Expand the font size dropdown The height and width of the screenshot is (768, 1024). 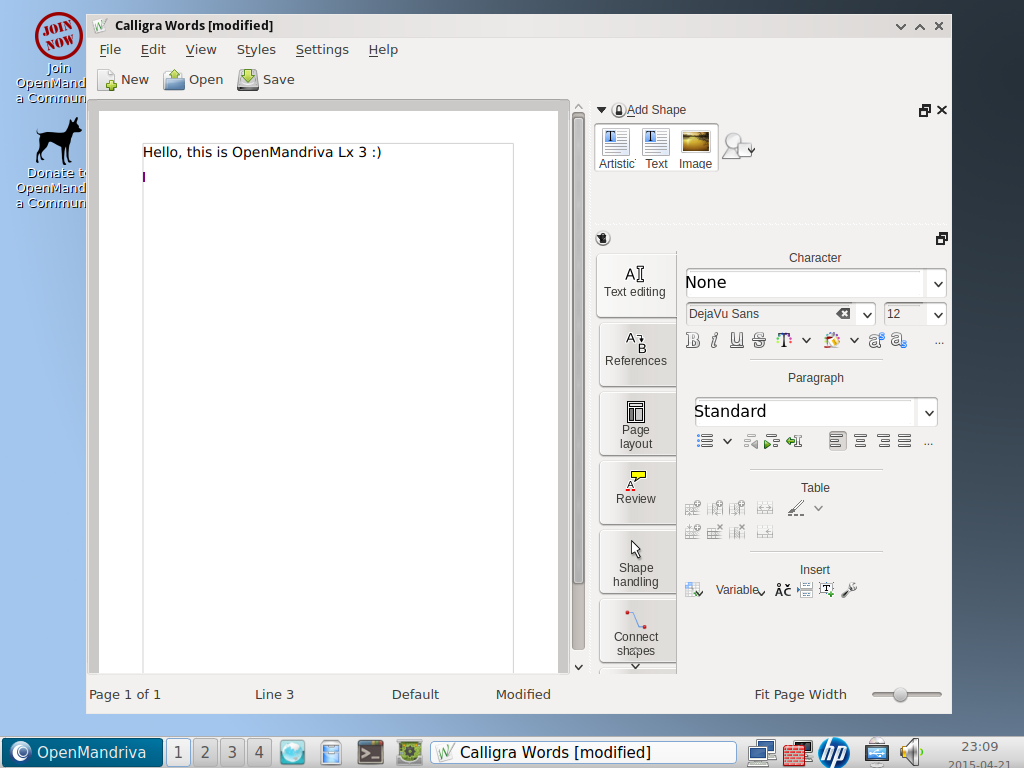(937, 314)
